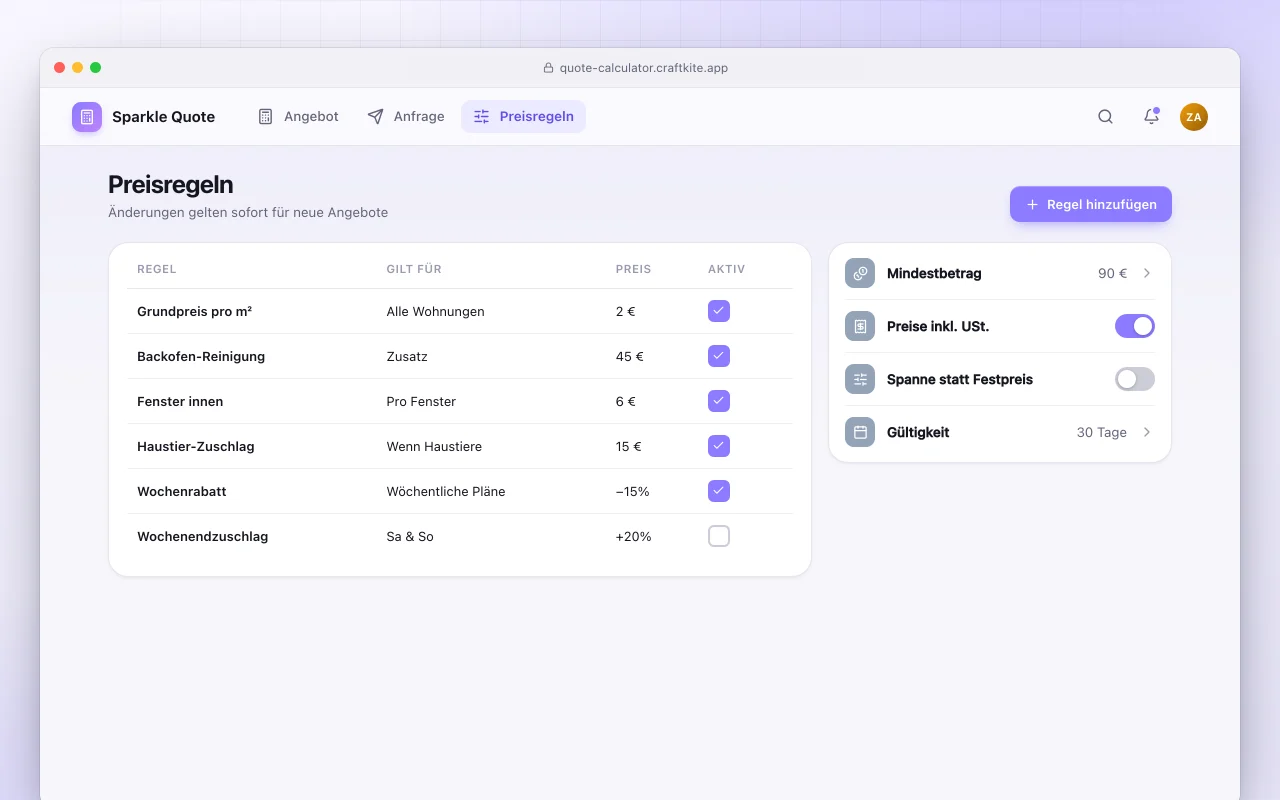1280x800 pixels.
Task: Click the +20% price cell
Action: click(x=634, y=536)
